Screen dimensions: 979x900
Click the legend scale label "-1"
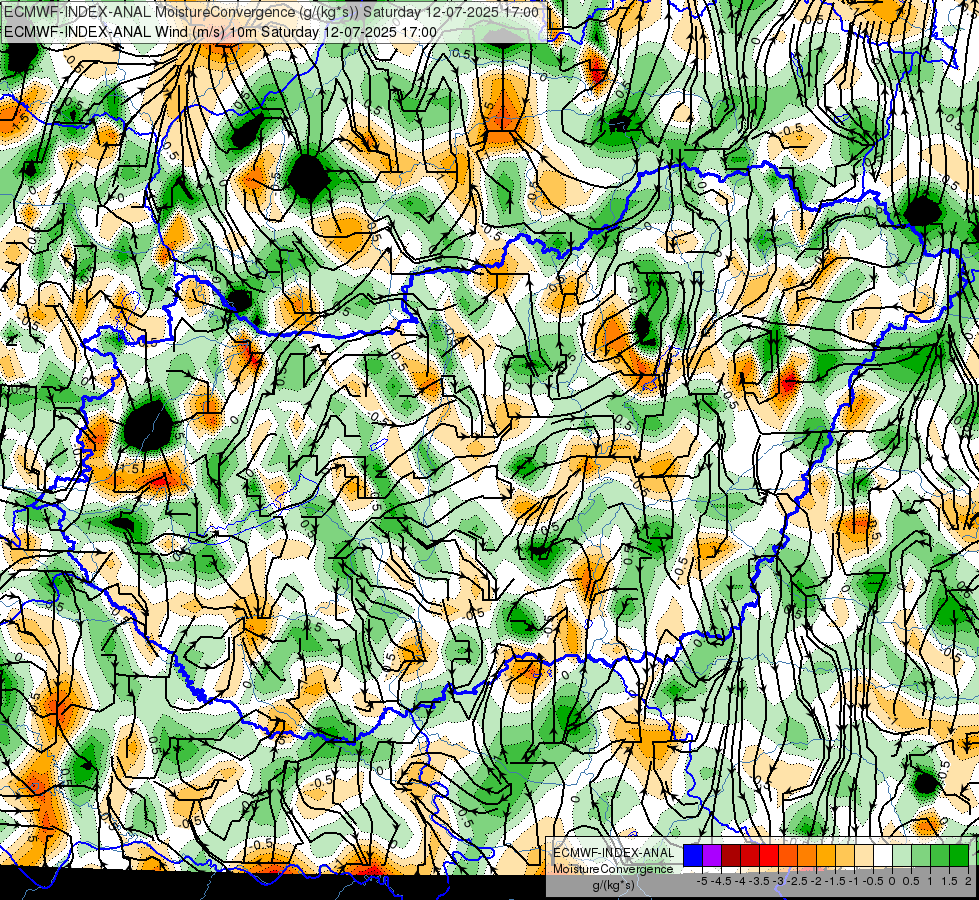854,881
